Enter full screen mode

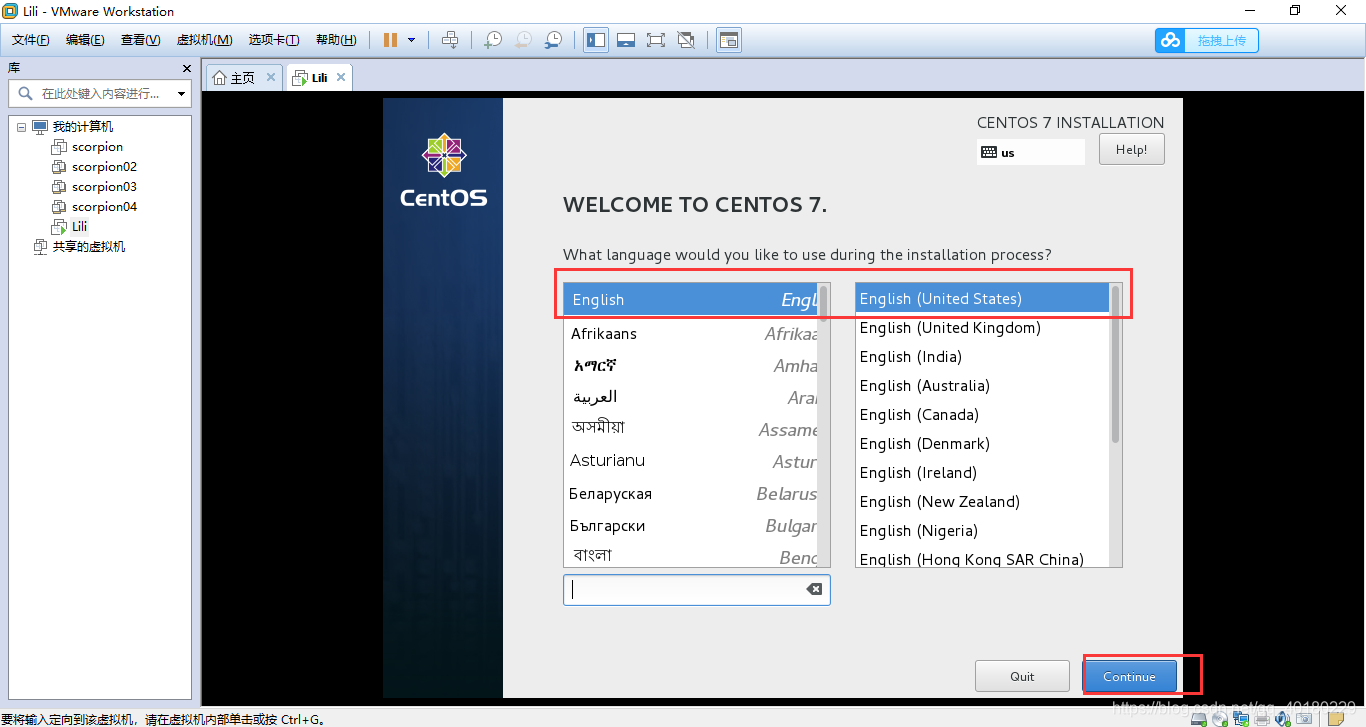pos(656,40)
